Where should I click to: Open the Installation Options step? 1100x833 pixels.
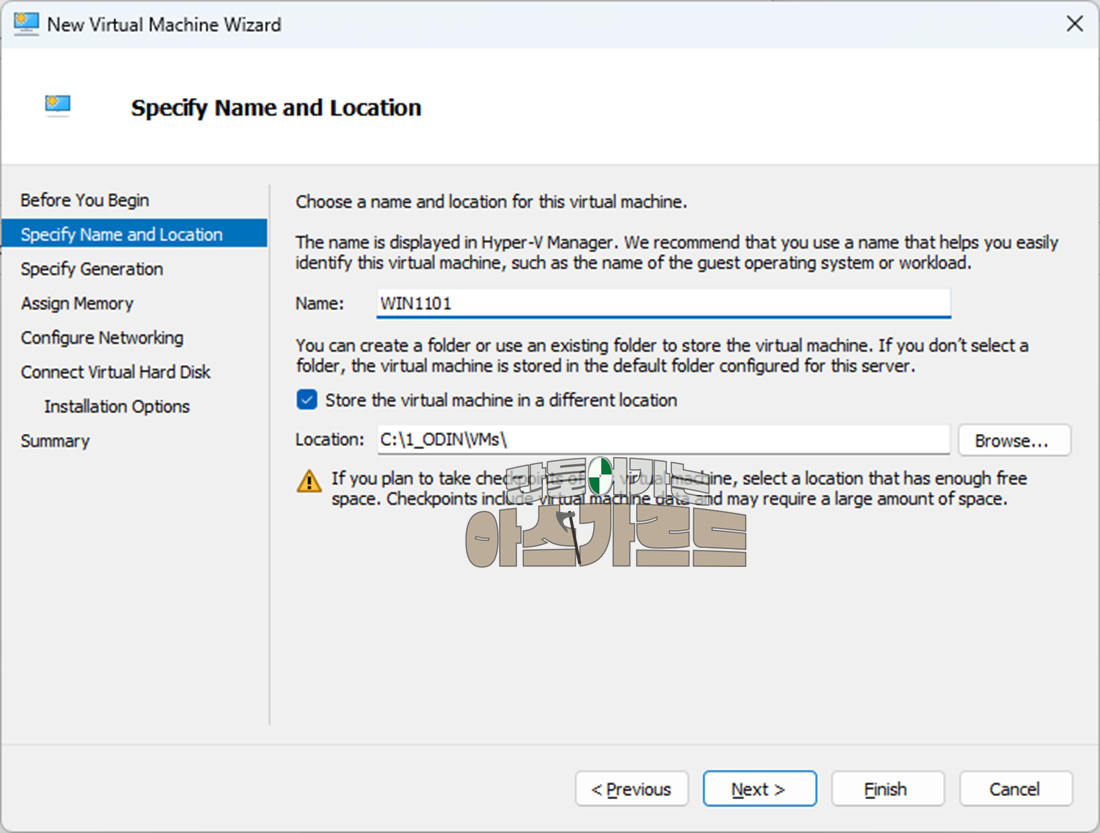(x=117, y=406)
